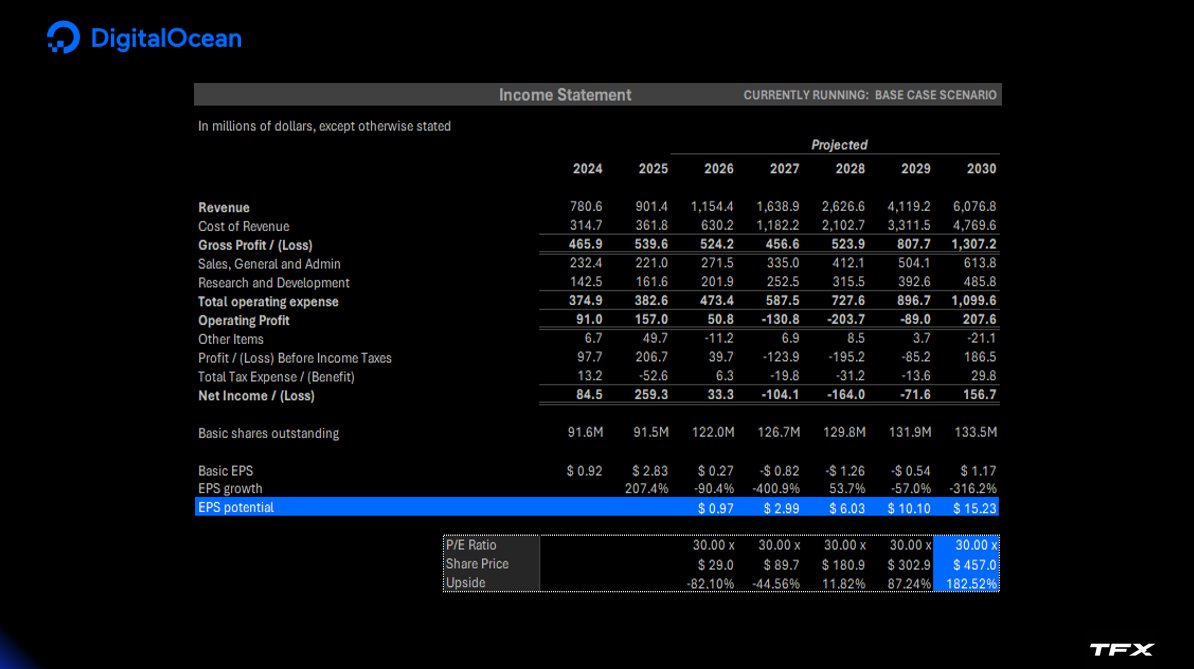The image size is (1194, 669).
Task: Select 2028 pre-tax loss value -195.2
Action: tap(846, 357)
